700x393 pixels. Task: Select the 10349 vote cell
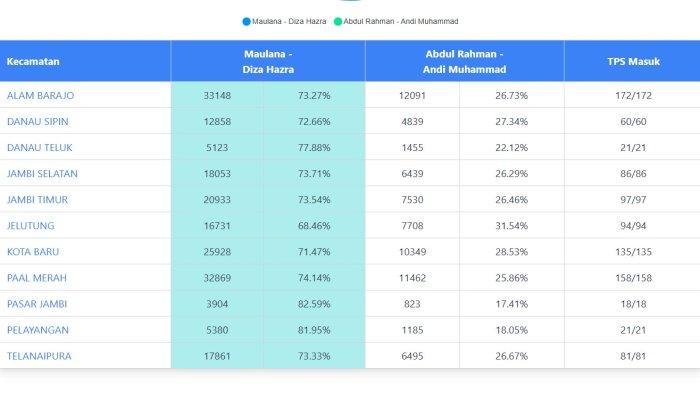pos(412,252)
